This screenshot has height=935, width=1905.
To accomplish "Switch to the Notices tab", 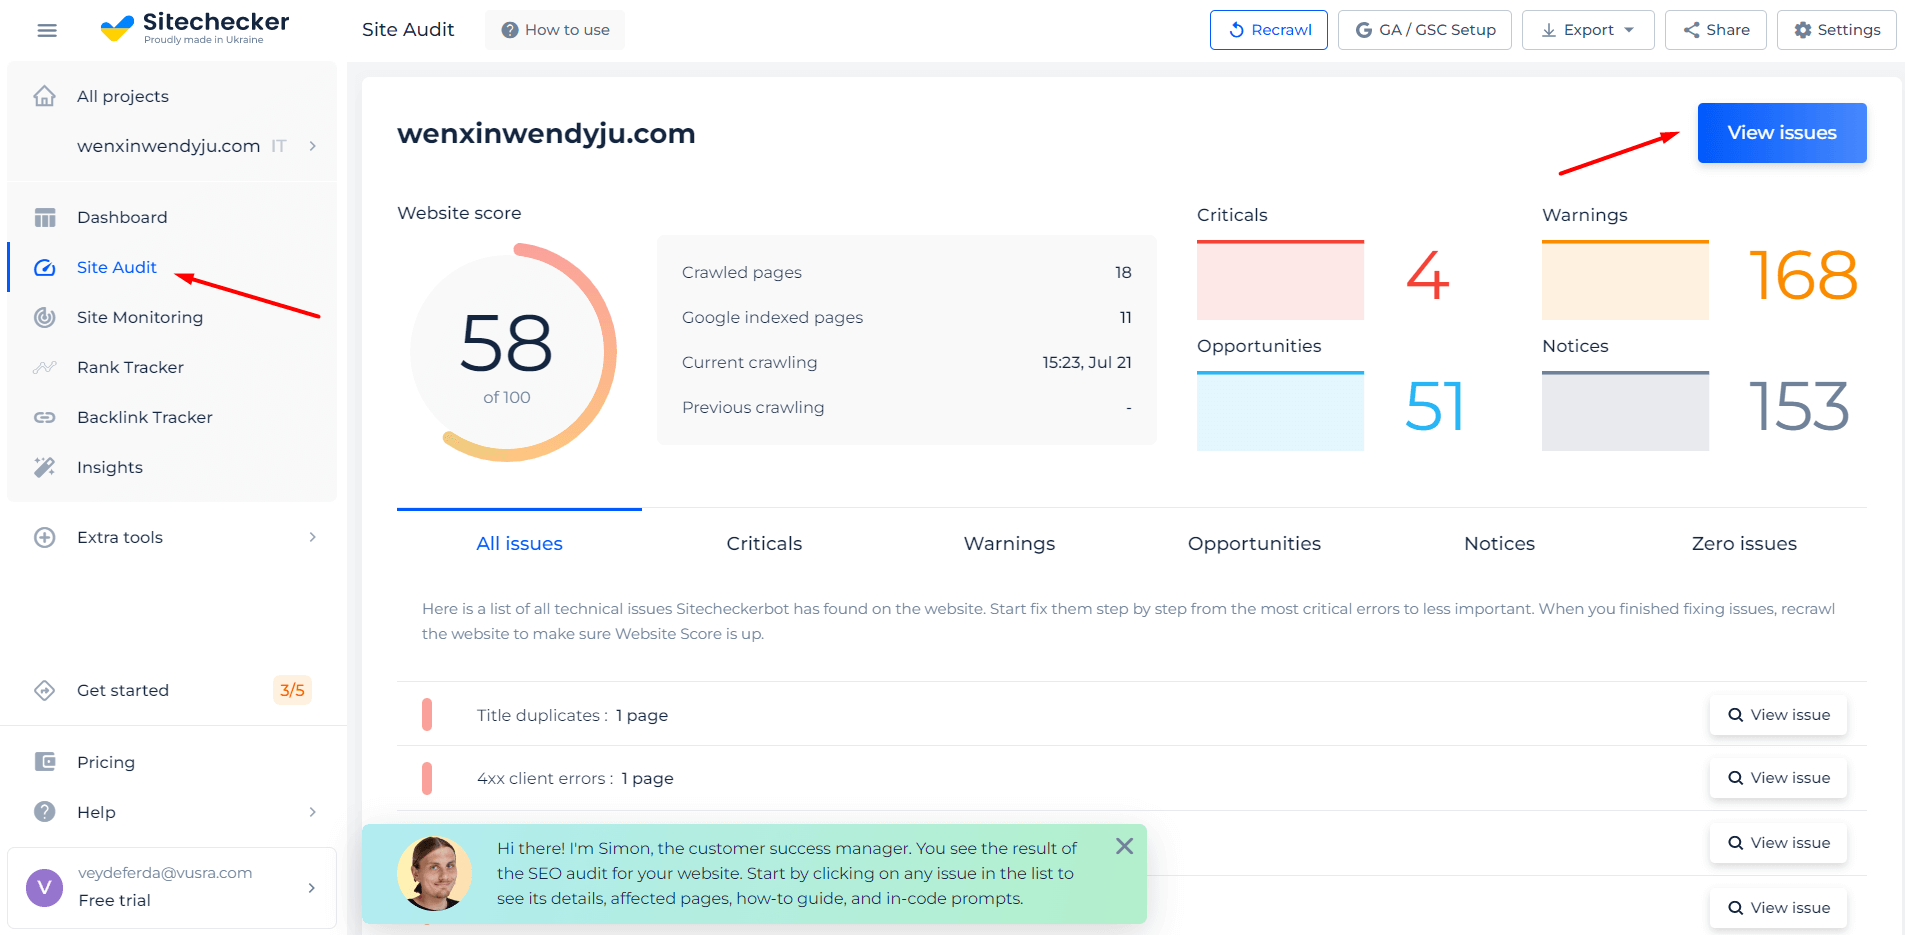I will coord(1499,543).
